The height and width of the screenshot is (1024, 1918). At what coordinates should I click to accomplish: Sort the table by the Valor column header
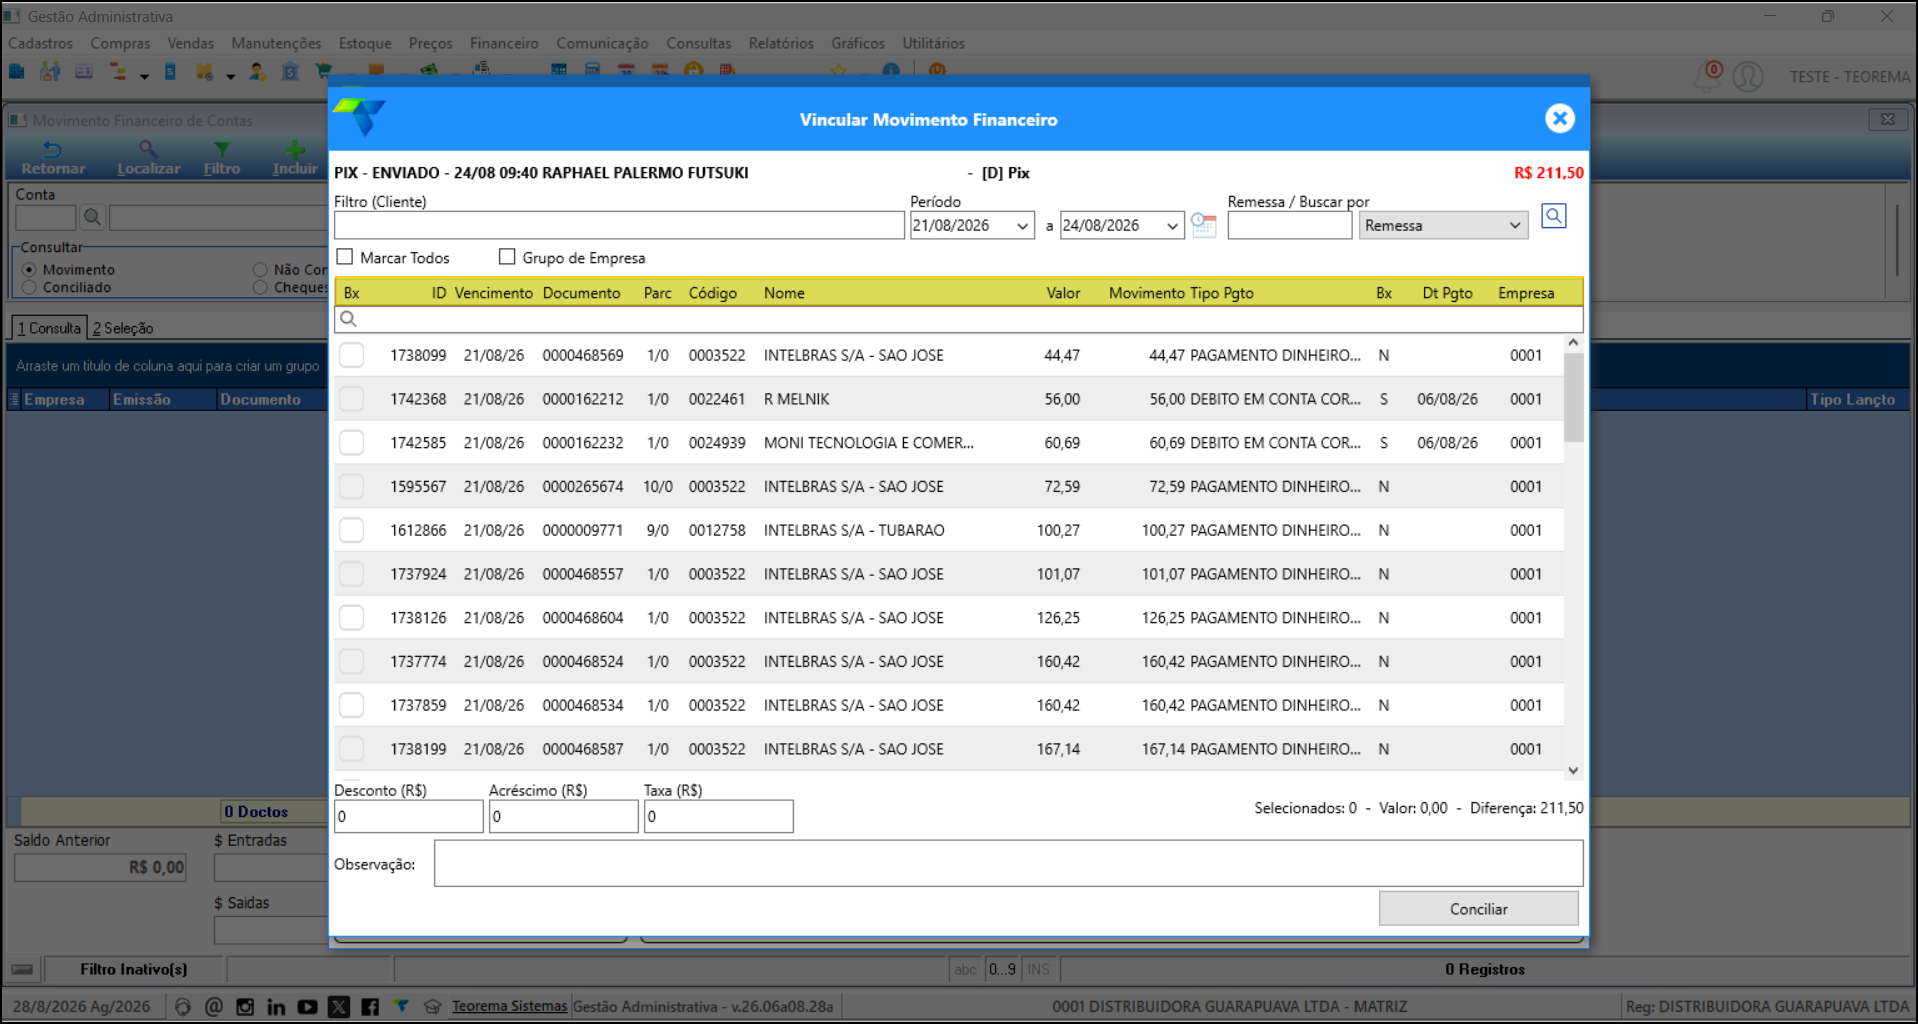pyautogui.click(x=1063, y=293)
